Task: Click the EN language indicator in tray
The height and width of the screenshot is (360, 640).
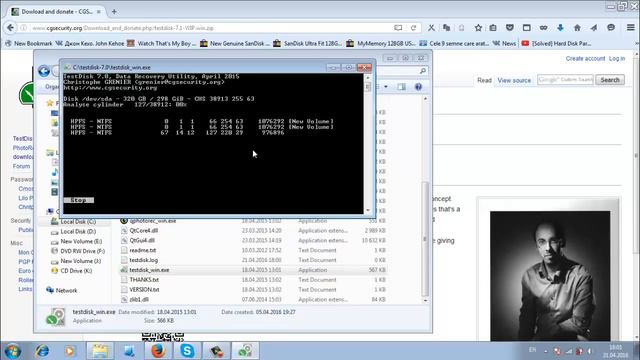Action: [x=532, y=350]
